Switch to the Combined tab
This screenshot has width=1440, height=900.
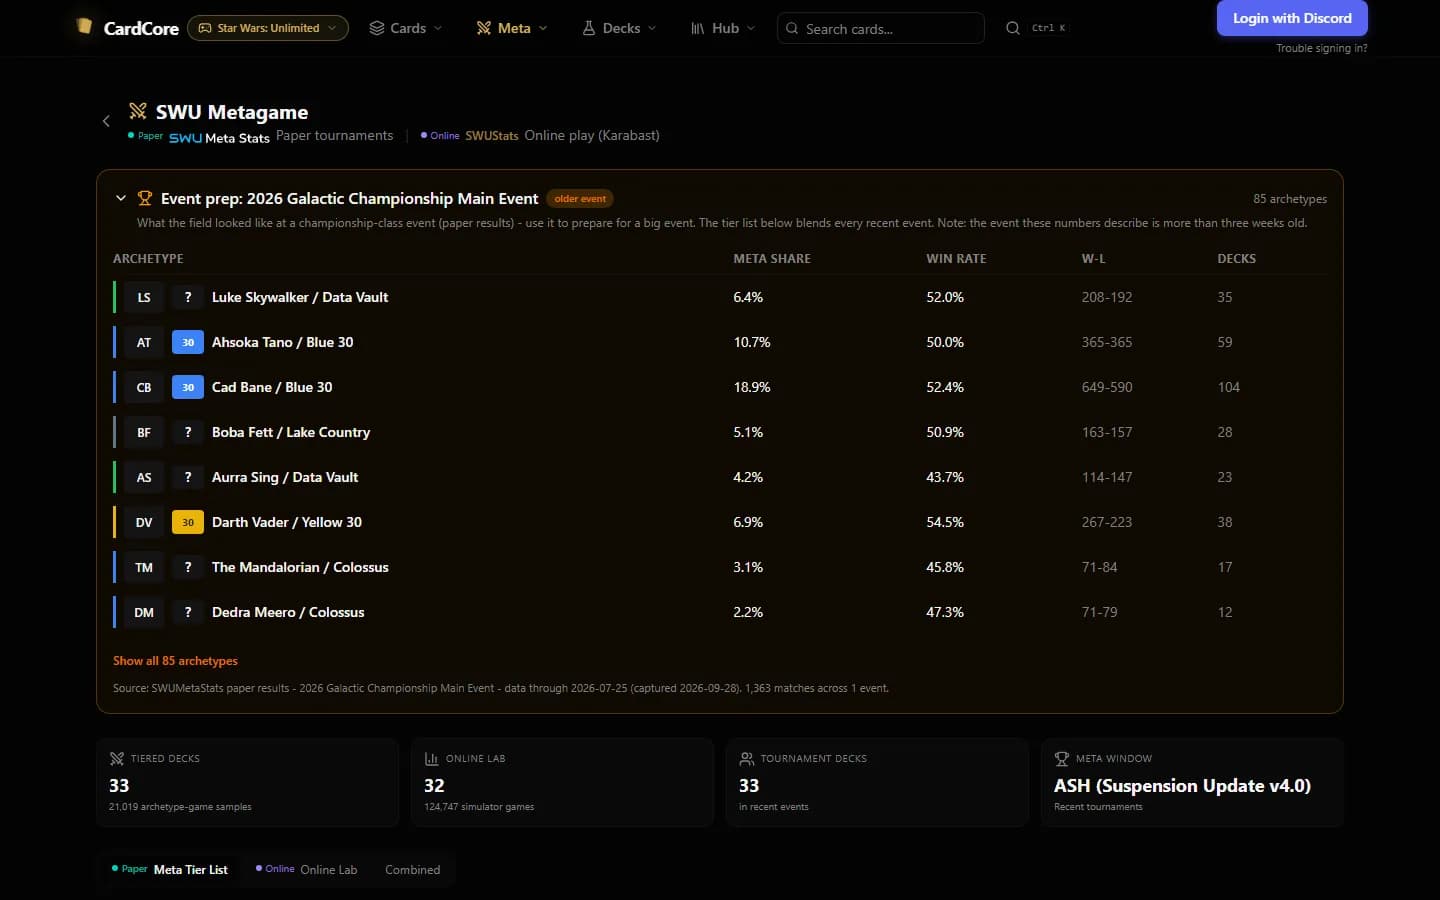click(413, 870)
